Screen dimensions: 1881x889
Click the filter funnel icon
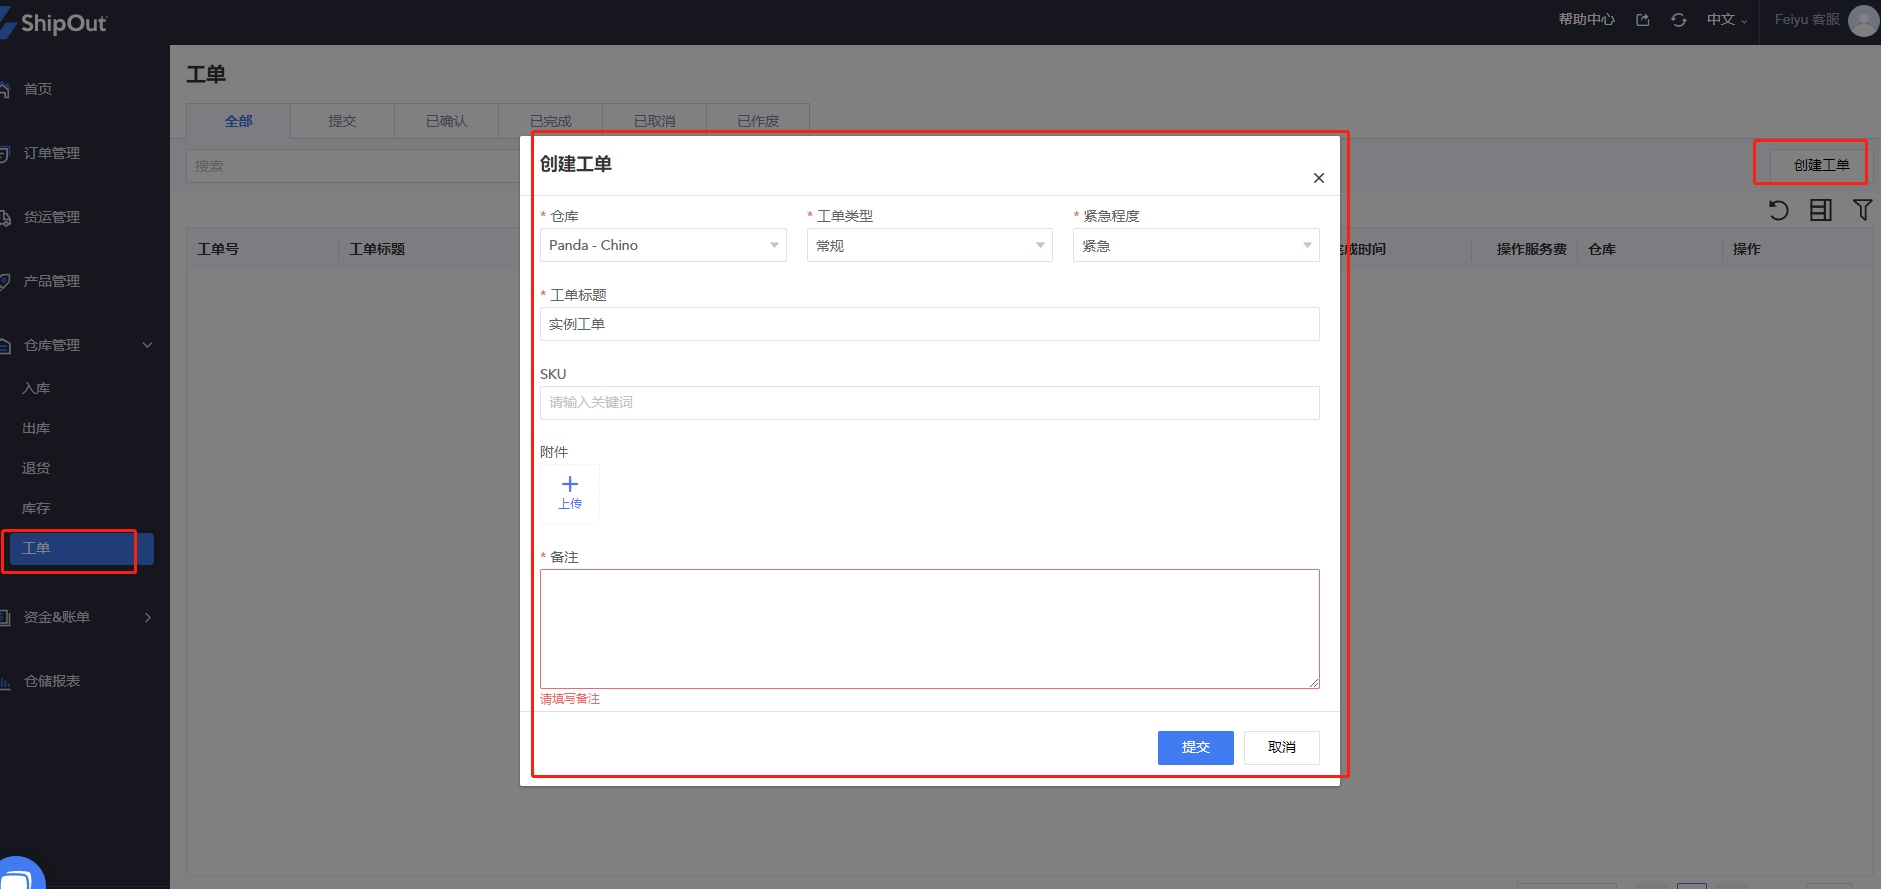pyautogui.click(x=1862, y=210)
